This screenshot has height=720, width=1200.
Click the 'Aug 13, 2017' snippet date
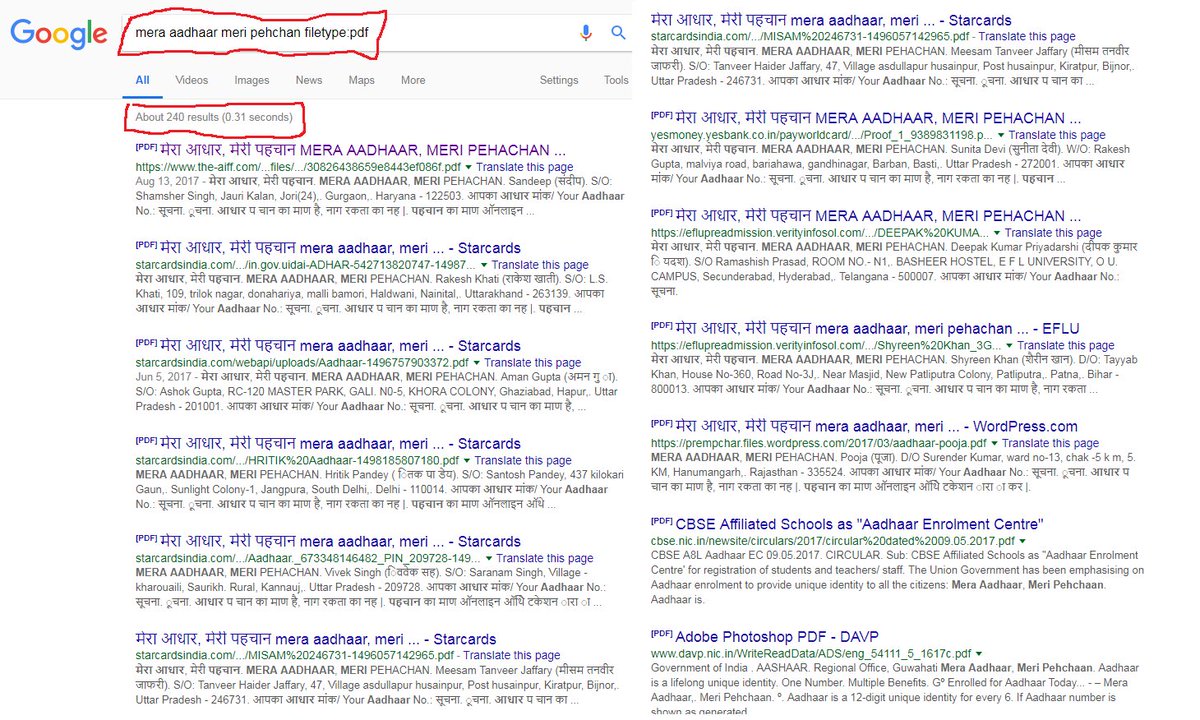[168, 183]
